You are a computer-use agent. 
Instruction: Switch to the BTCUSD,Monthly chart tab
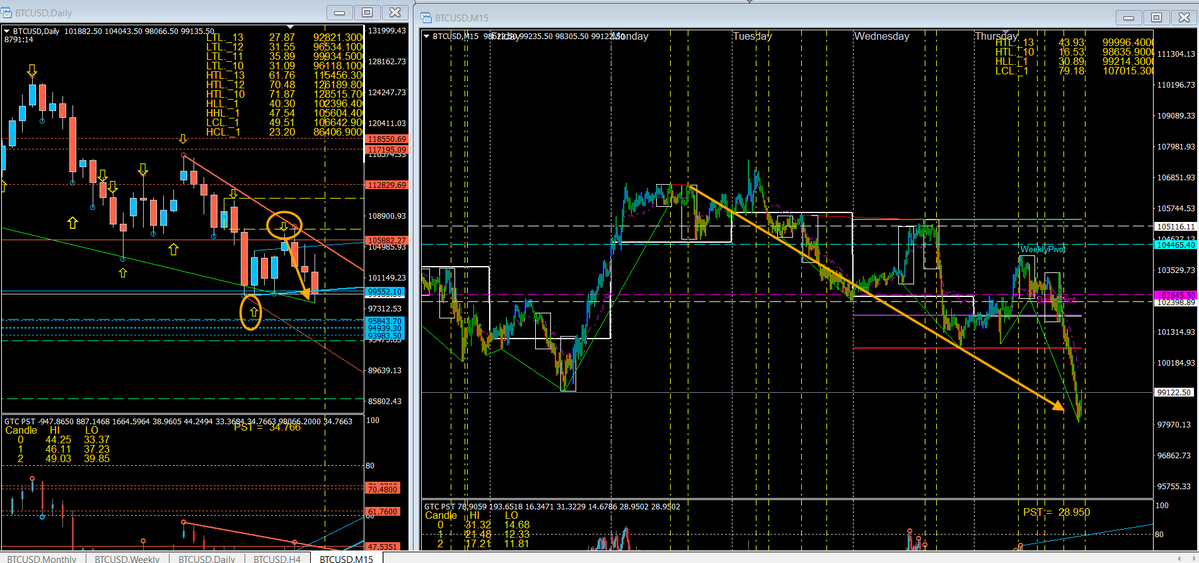pos(44,558)
